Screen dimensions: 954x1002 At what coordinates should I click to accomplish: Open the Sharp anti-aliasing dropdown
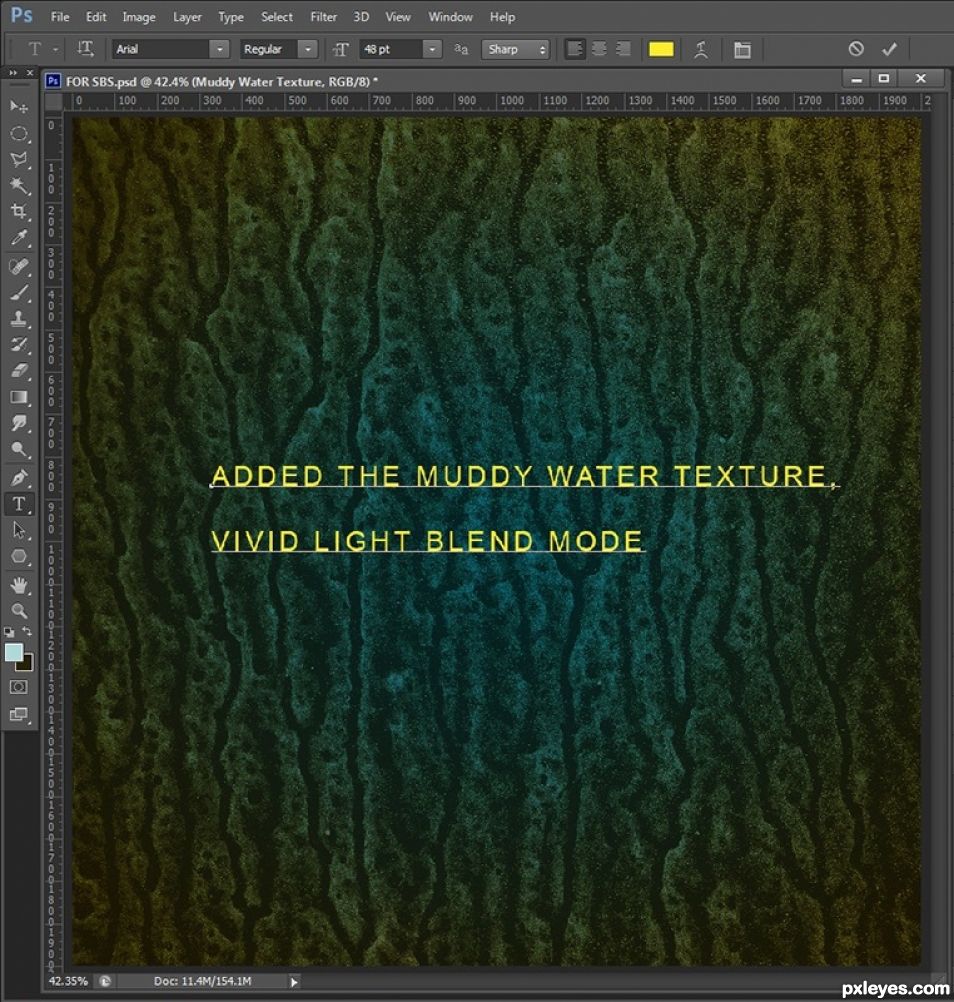516,49
